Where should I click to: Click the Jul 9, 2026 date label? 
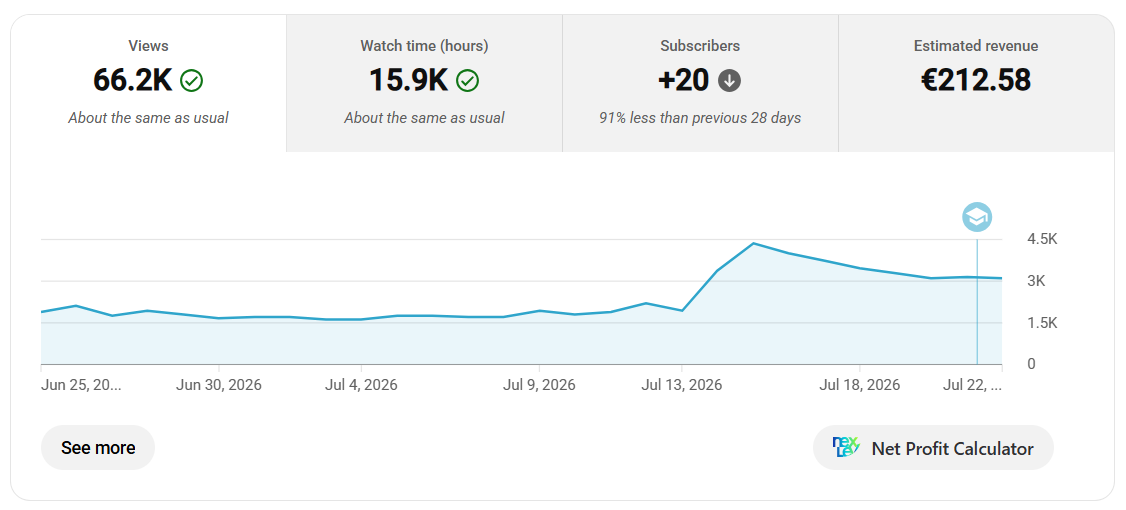click(539, 385)
